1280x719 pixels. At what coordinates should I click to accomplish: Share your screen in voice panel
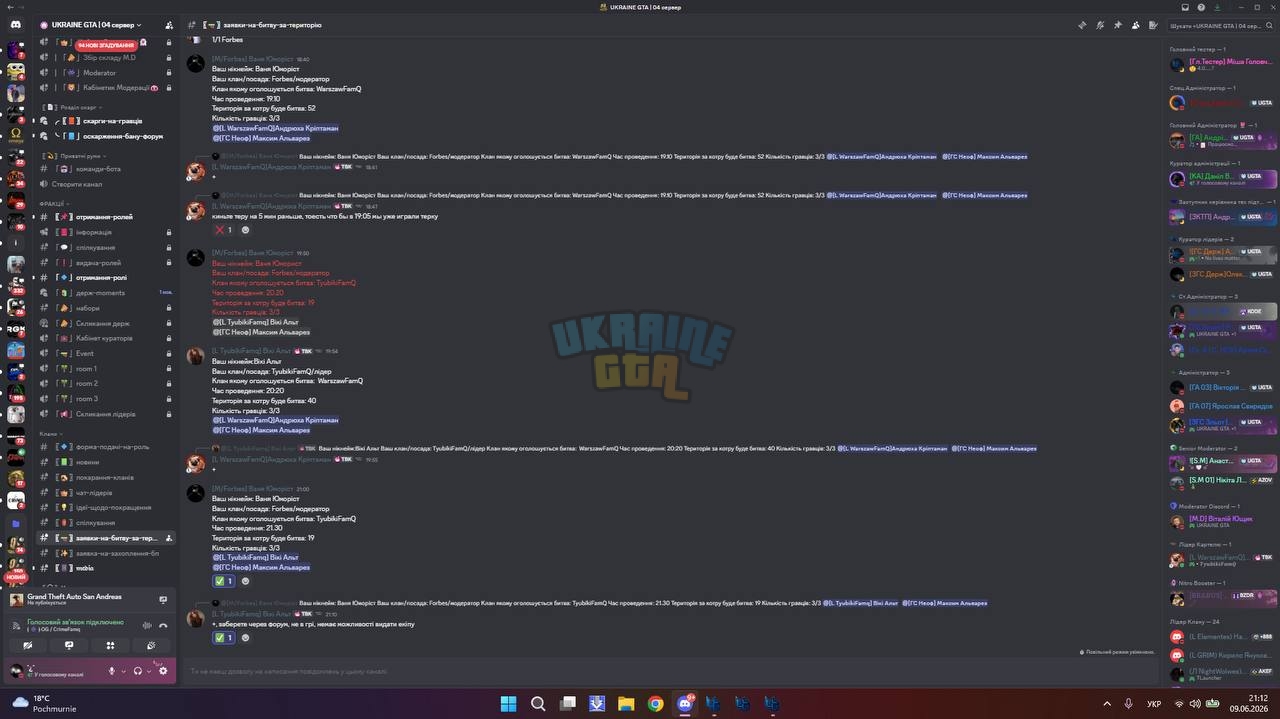[x=69, y=645]
